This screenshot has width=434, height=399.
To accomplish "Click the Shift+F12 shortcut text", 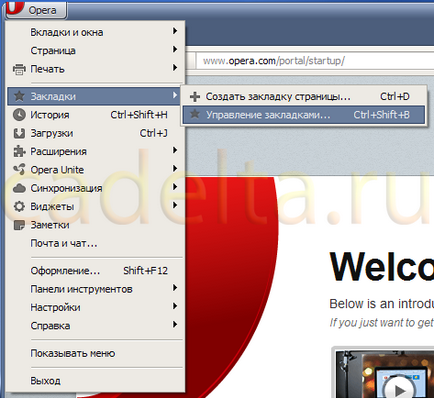I will point(145,271).
